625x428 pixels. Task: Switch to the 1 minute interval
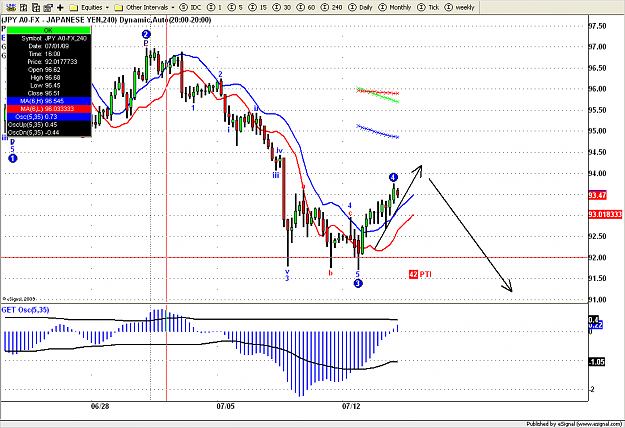click(x=214, y=7)
